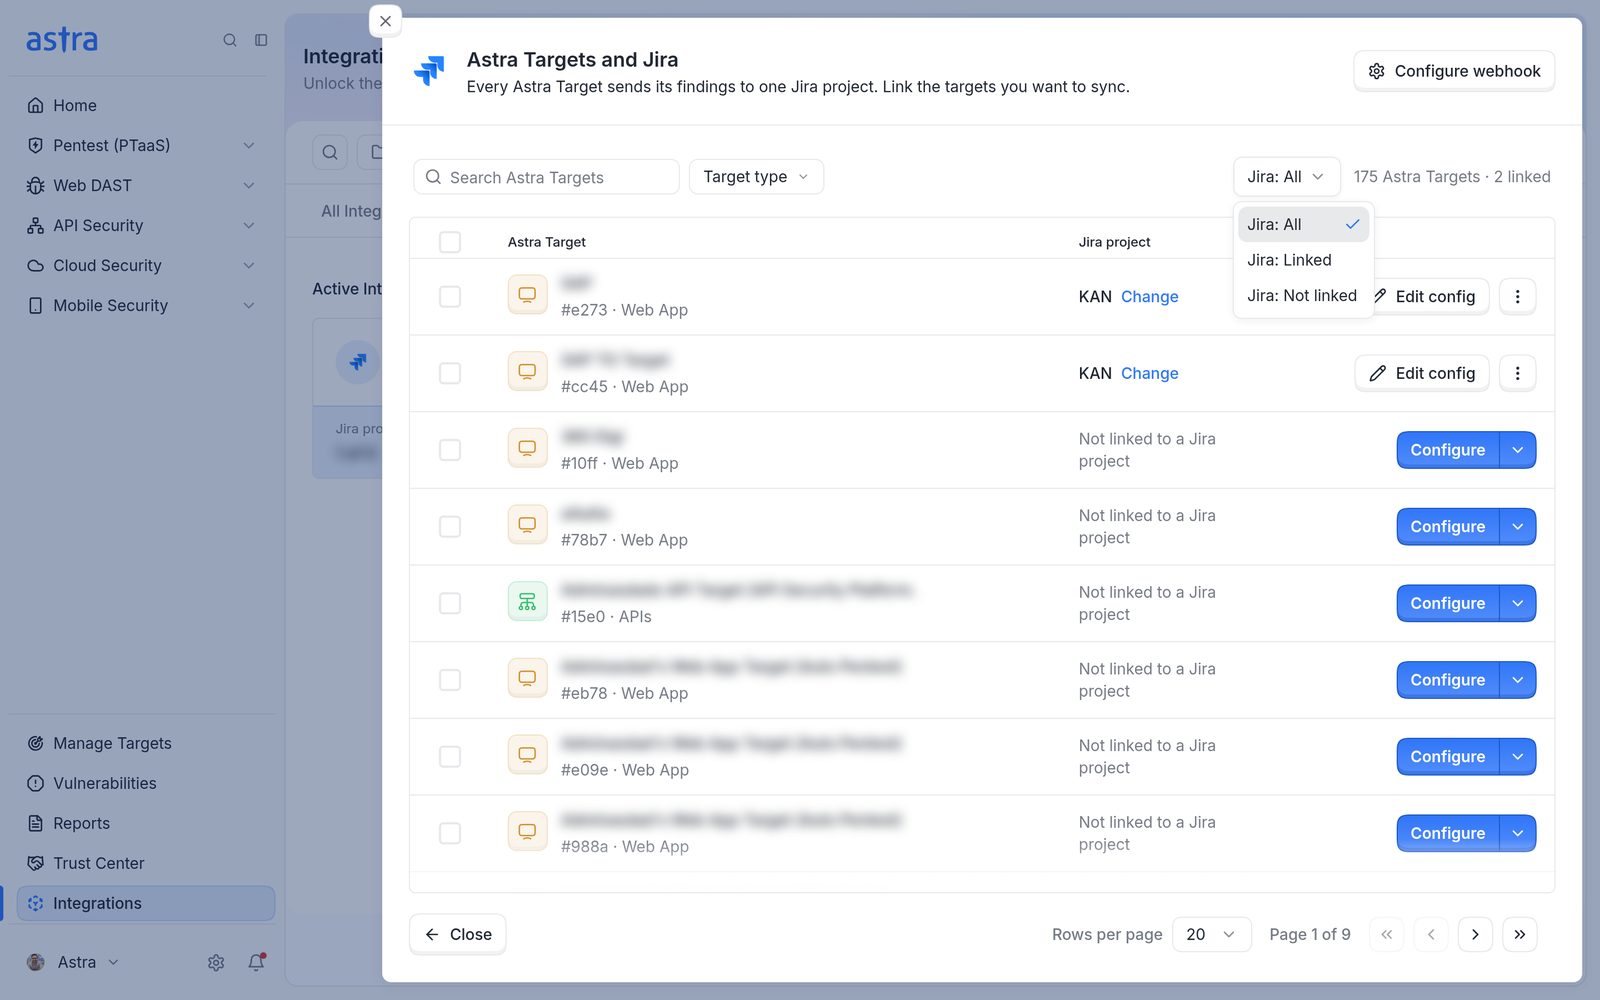Go to next page arrow
Viewport: 1600px width, 1000px height.
point(1475,934)
